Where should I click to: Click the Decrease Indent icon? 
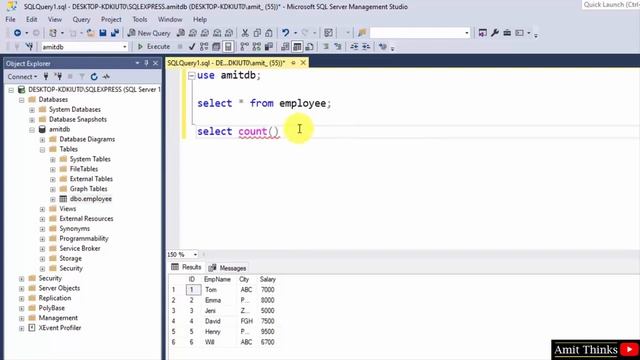coord(354,47)
